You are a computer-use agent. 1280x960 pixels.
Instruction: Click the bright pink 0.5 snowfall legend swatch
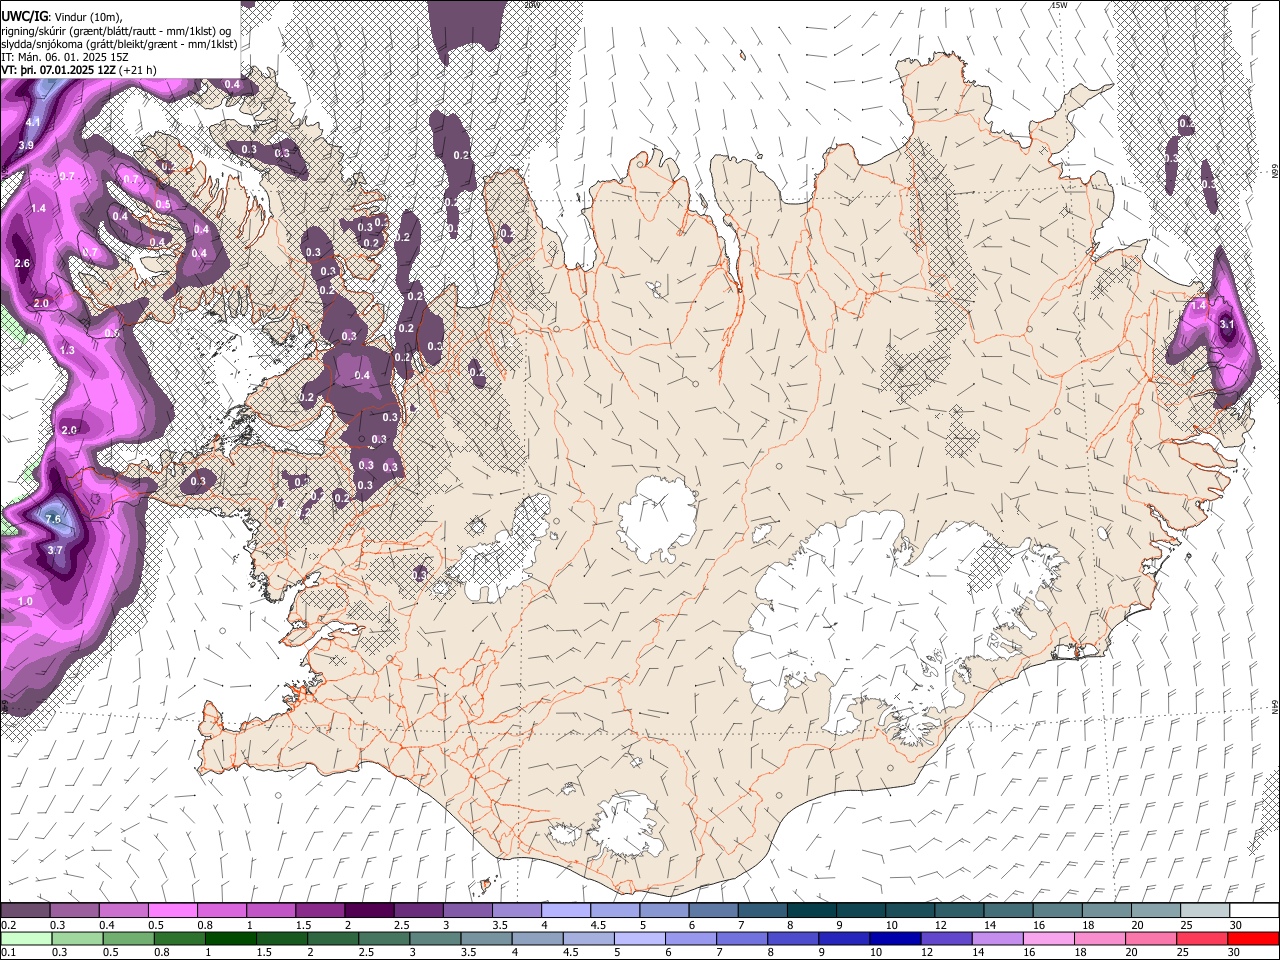coord(172,911)
